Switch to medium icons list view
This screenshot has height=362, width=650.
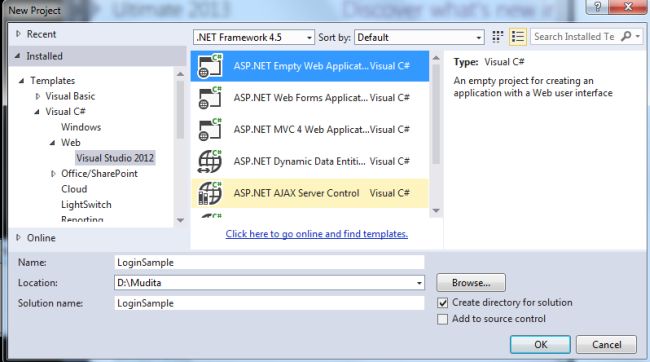517,37
